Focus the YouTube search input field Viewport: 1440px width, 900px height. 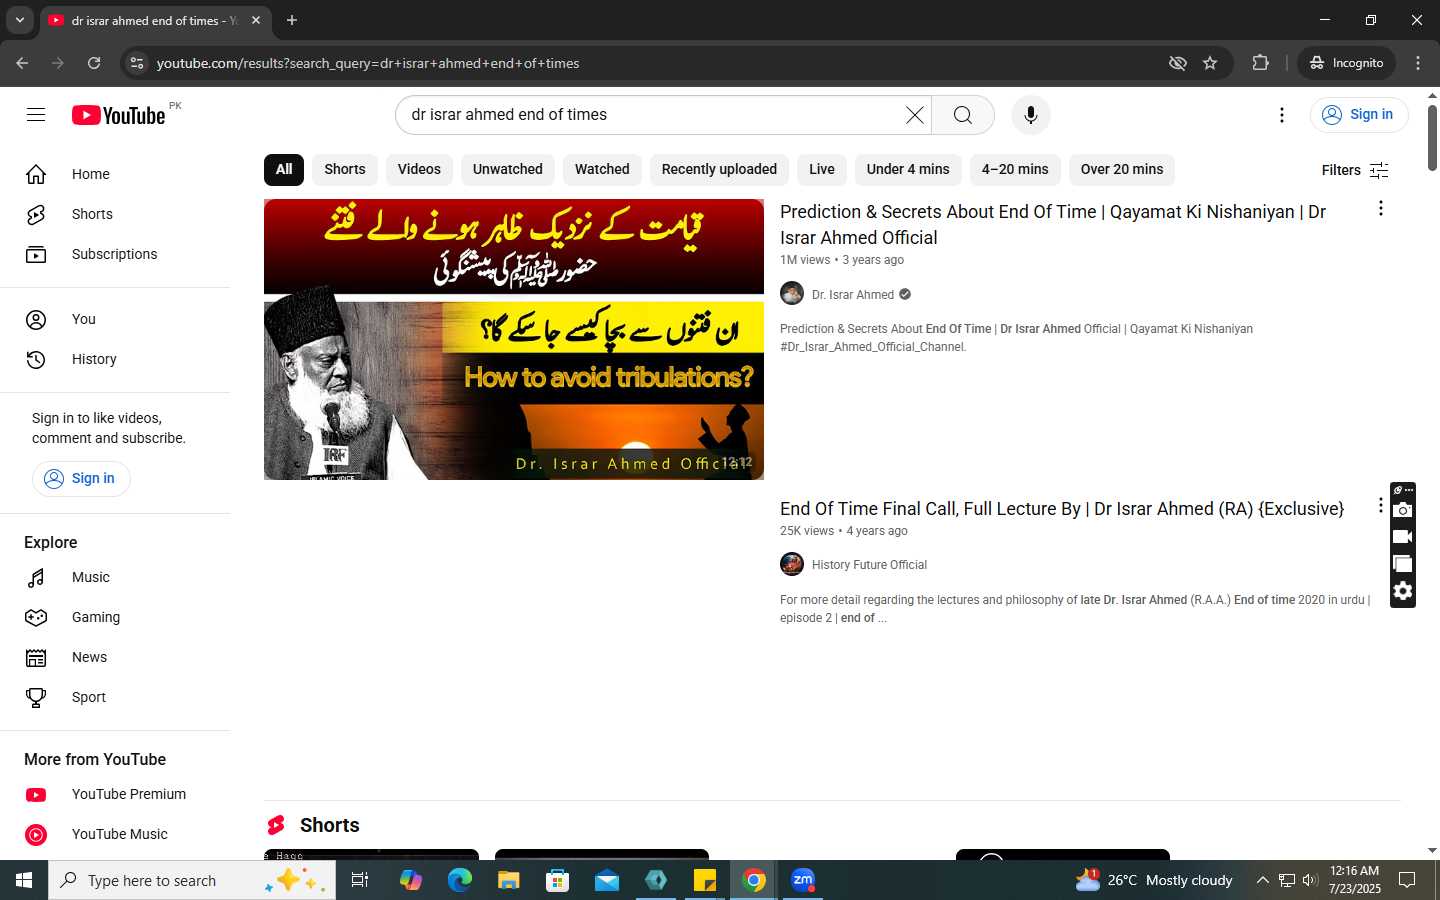(x=655, y=115)
